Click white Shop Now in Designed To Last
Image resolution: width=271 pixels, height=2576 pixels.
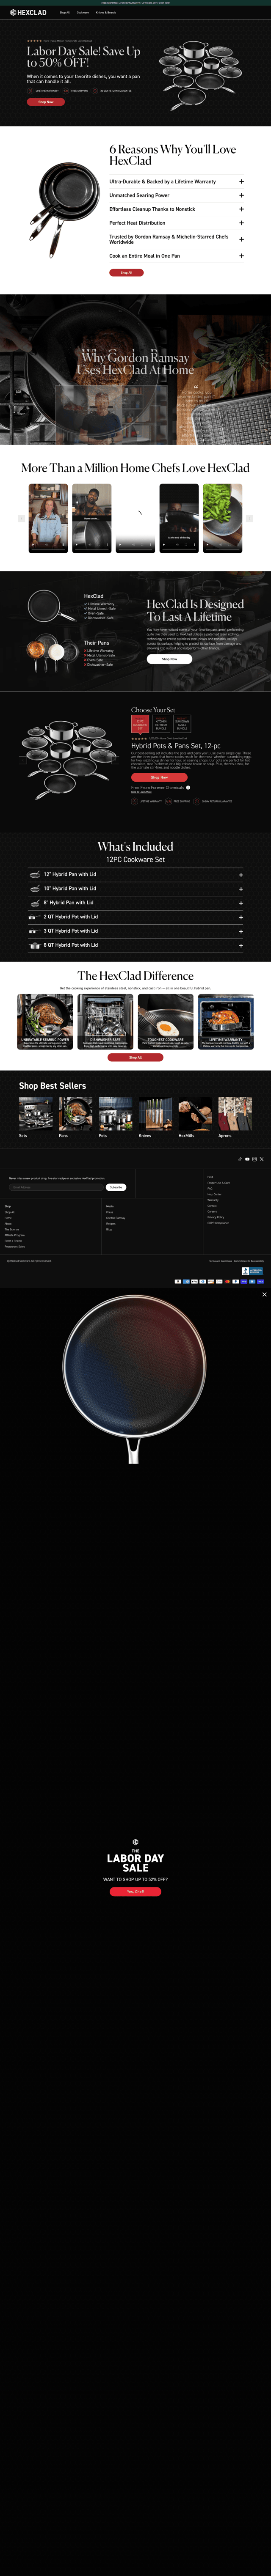click(x=169, y=659)
